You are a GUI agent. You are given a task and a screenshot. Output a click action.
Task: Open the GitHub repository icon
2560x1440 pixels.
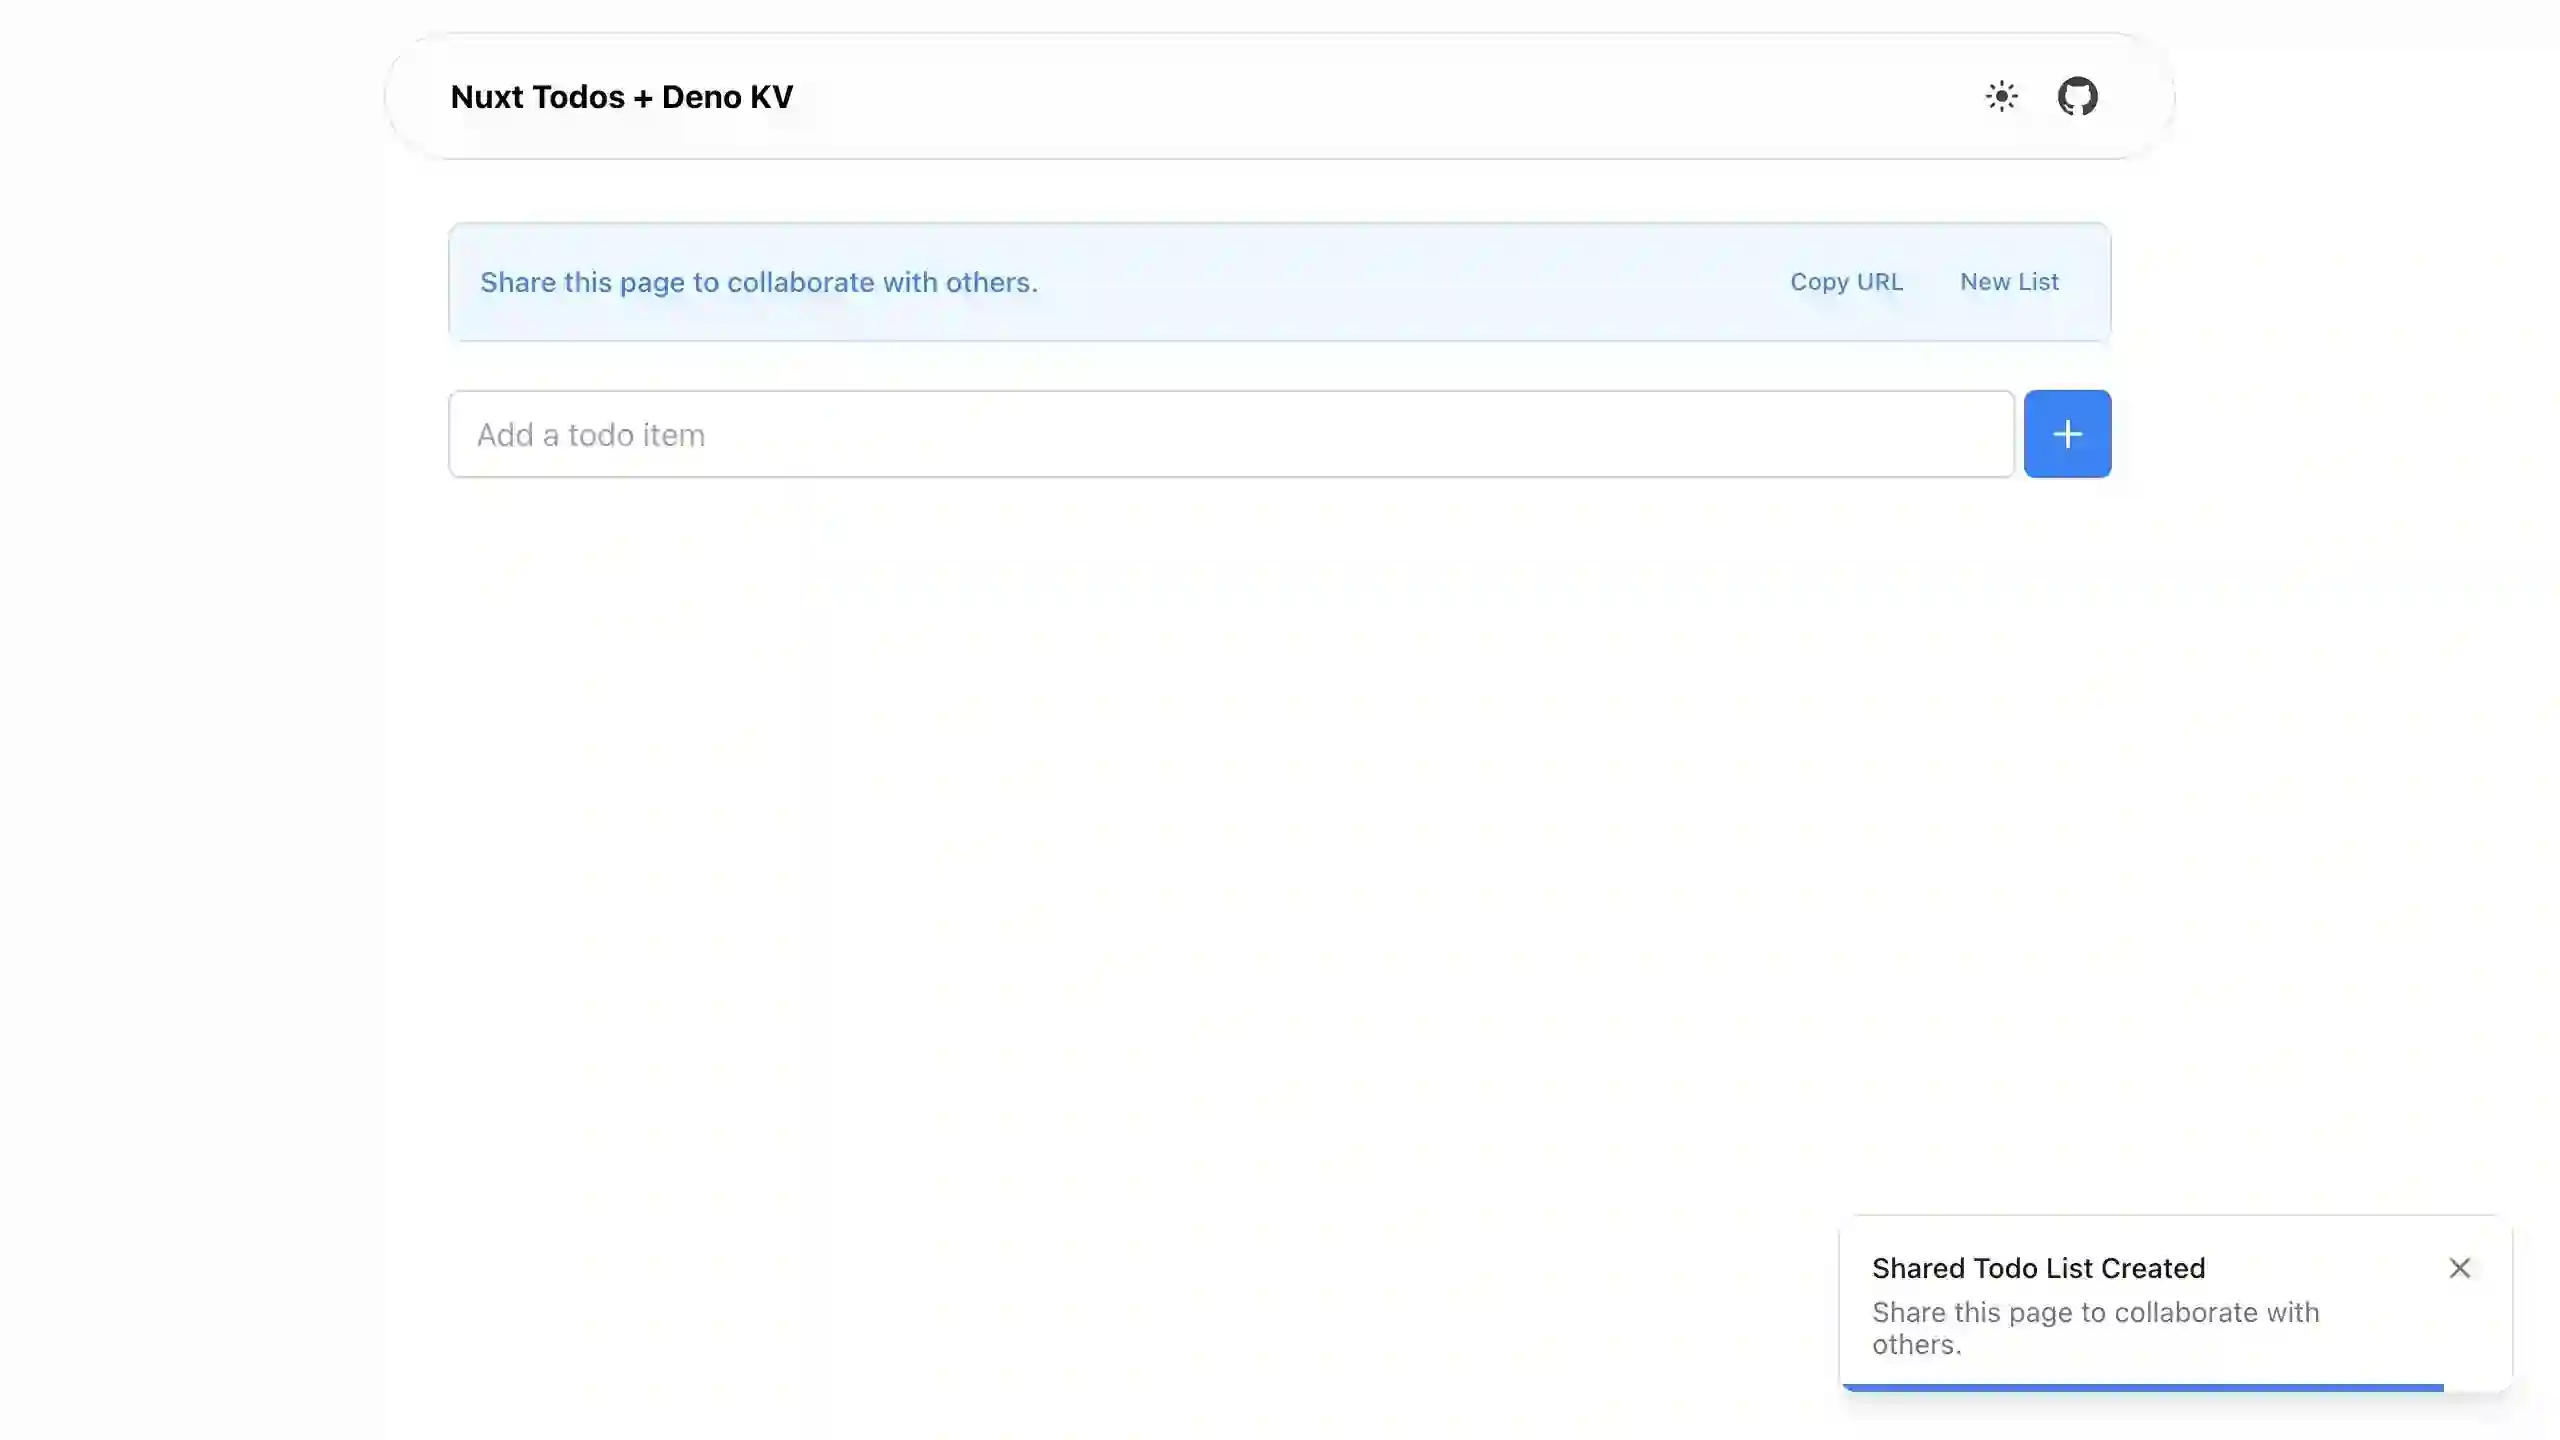(x=2077, y=97)
